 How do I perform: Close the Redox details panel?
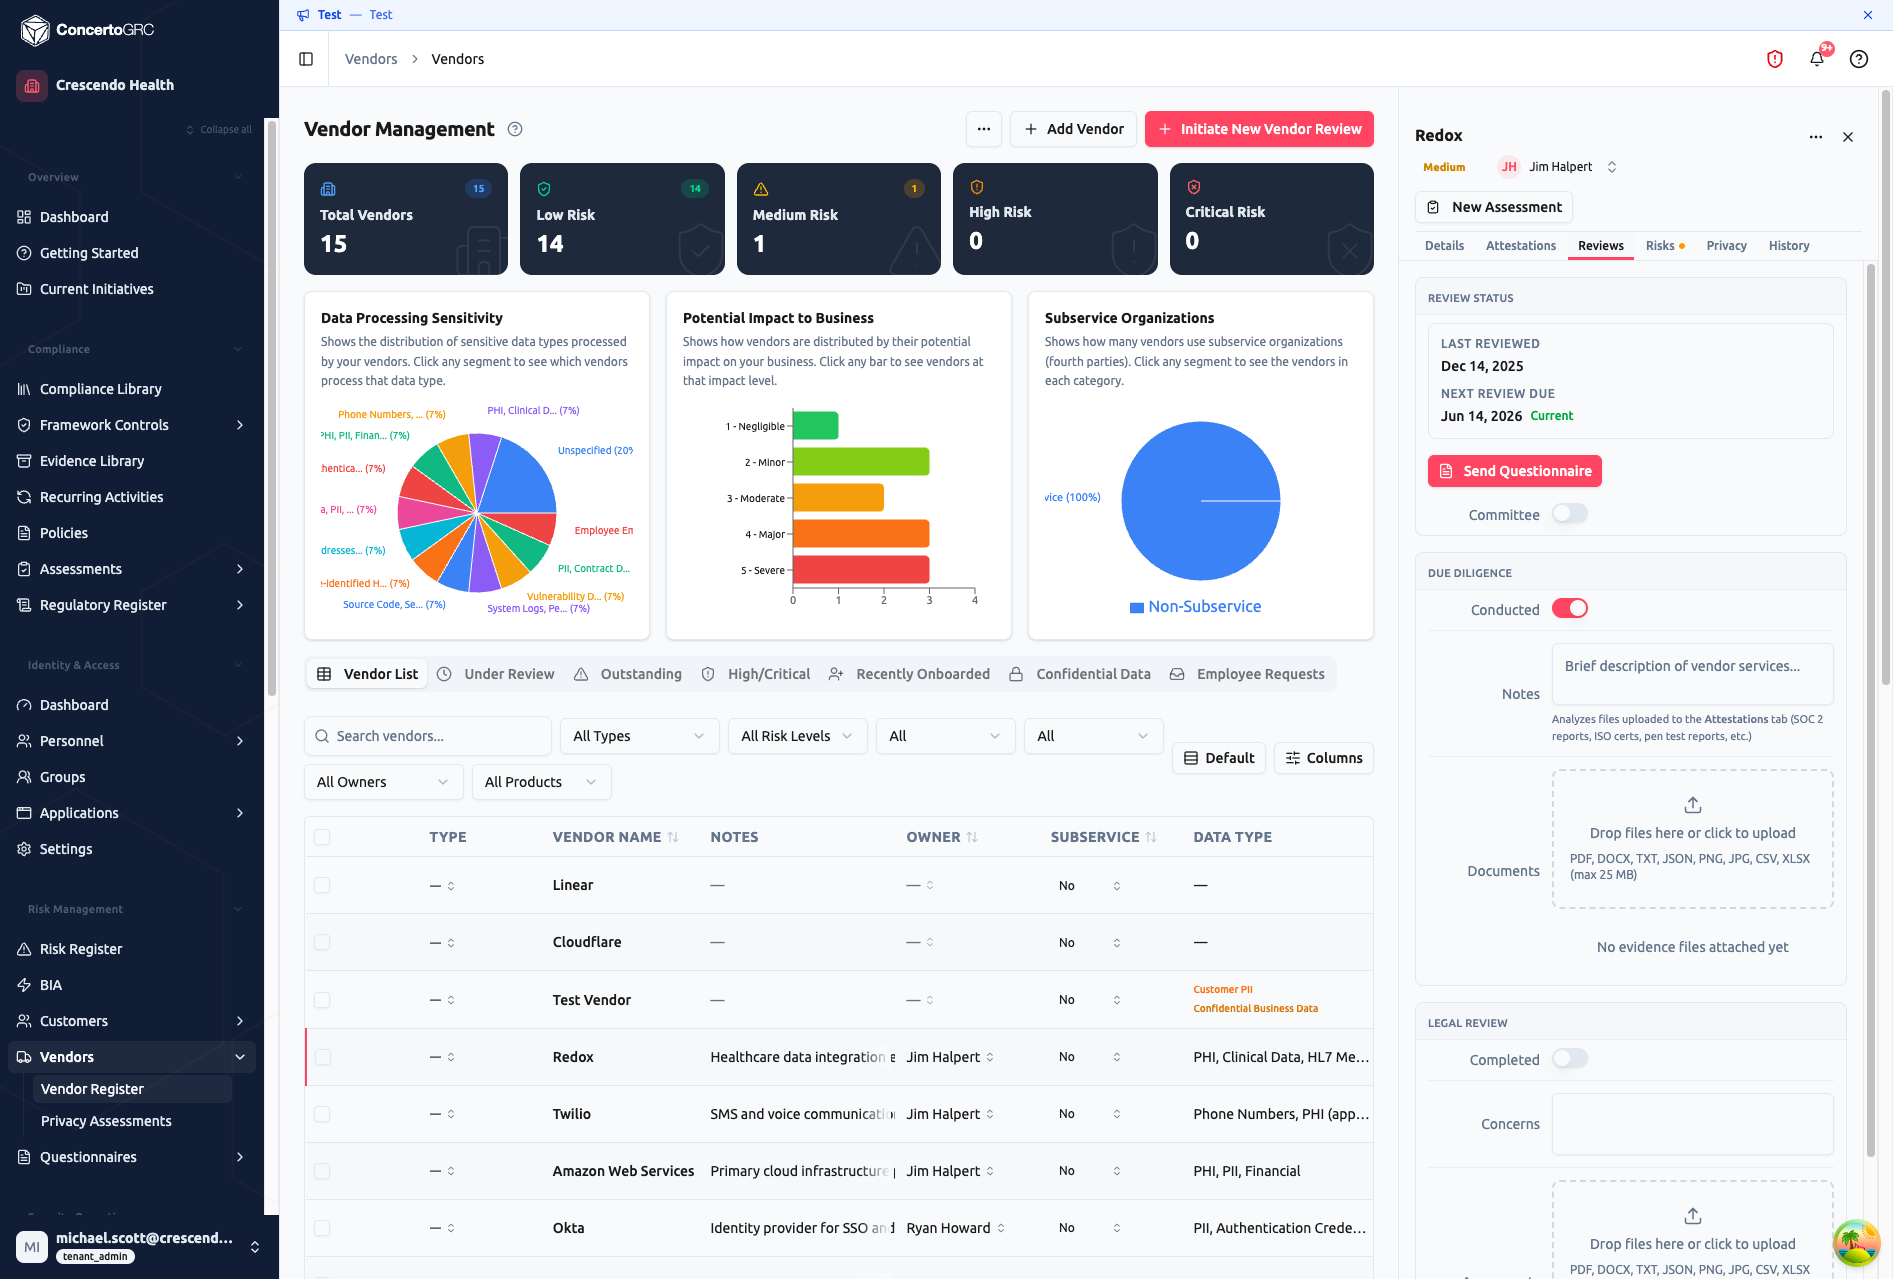click(1848, 137)
